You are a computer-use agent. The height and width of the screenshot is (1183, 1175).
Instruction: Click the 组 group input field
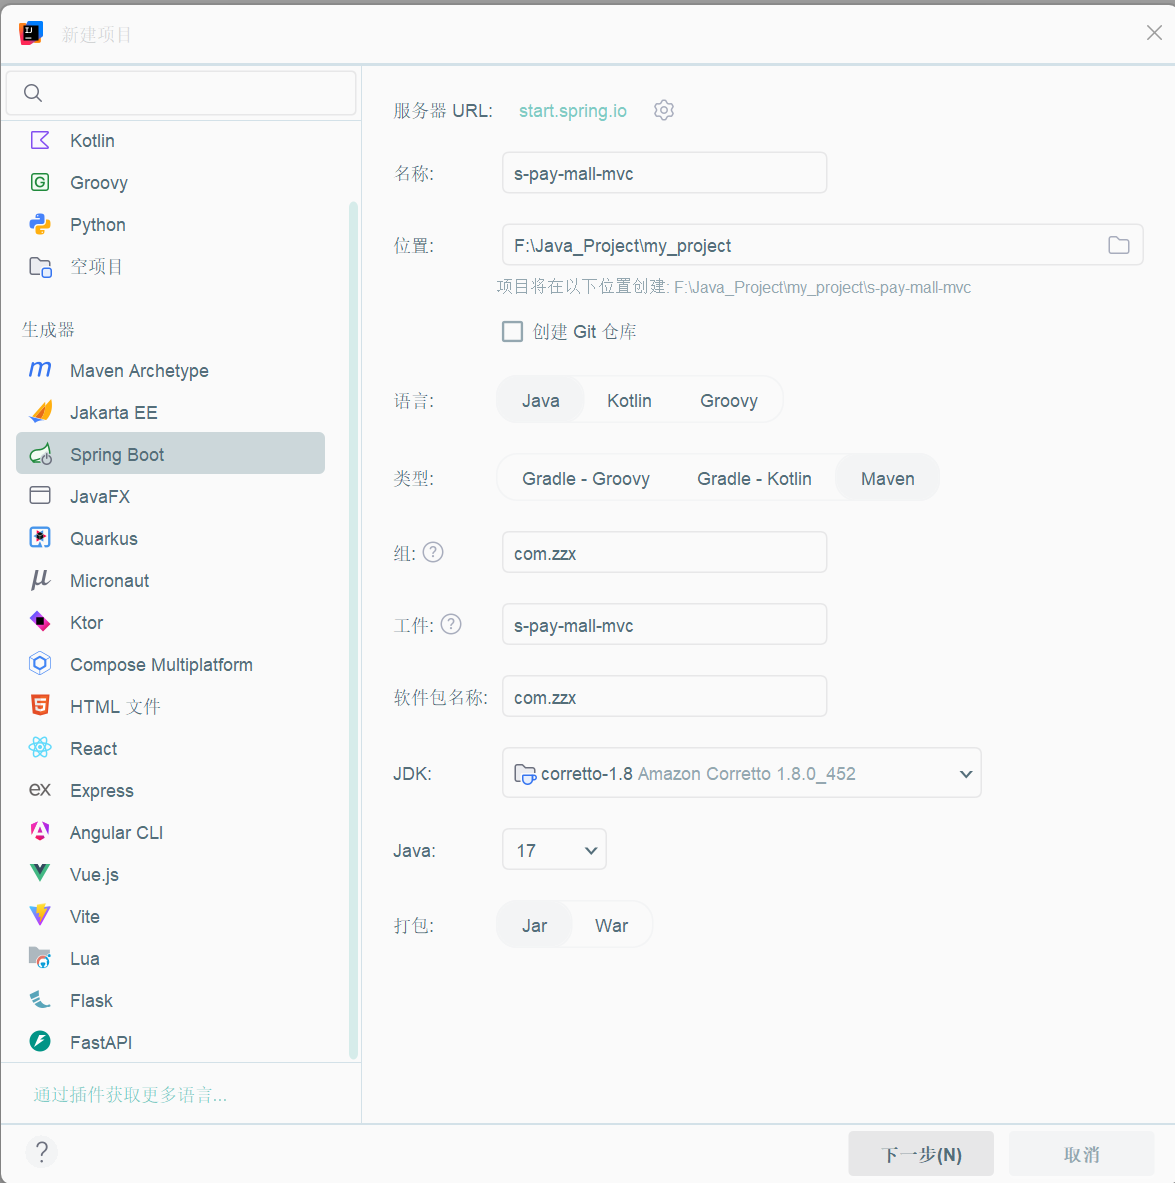coord(664,552)
